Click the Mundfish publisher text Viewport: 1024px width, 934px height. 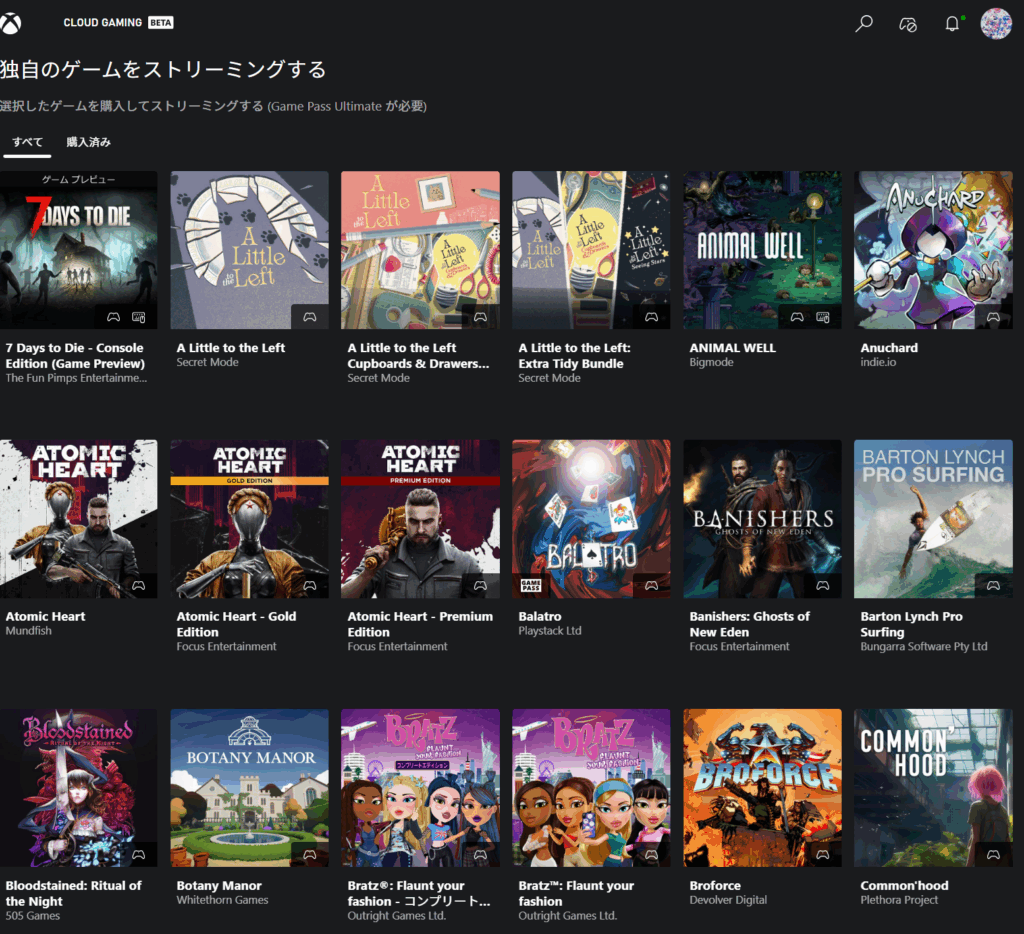click(29, 631)
